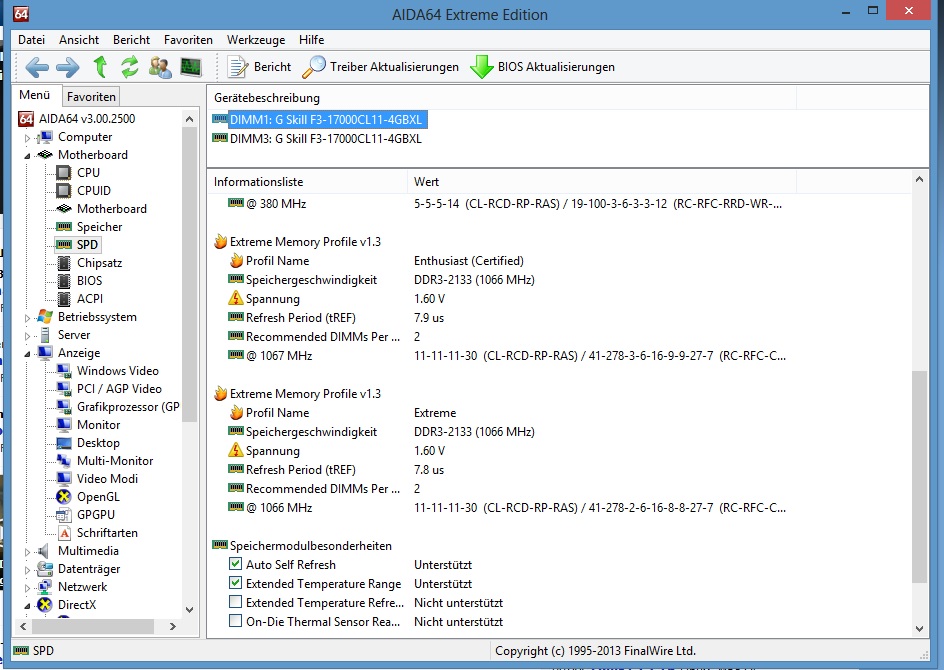This screenshot has width=944, height=670.
Task: Open the user management people icon
Action: click(160, 67)
